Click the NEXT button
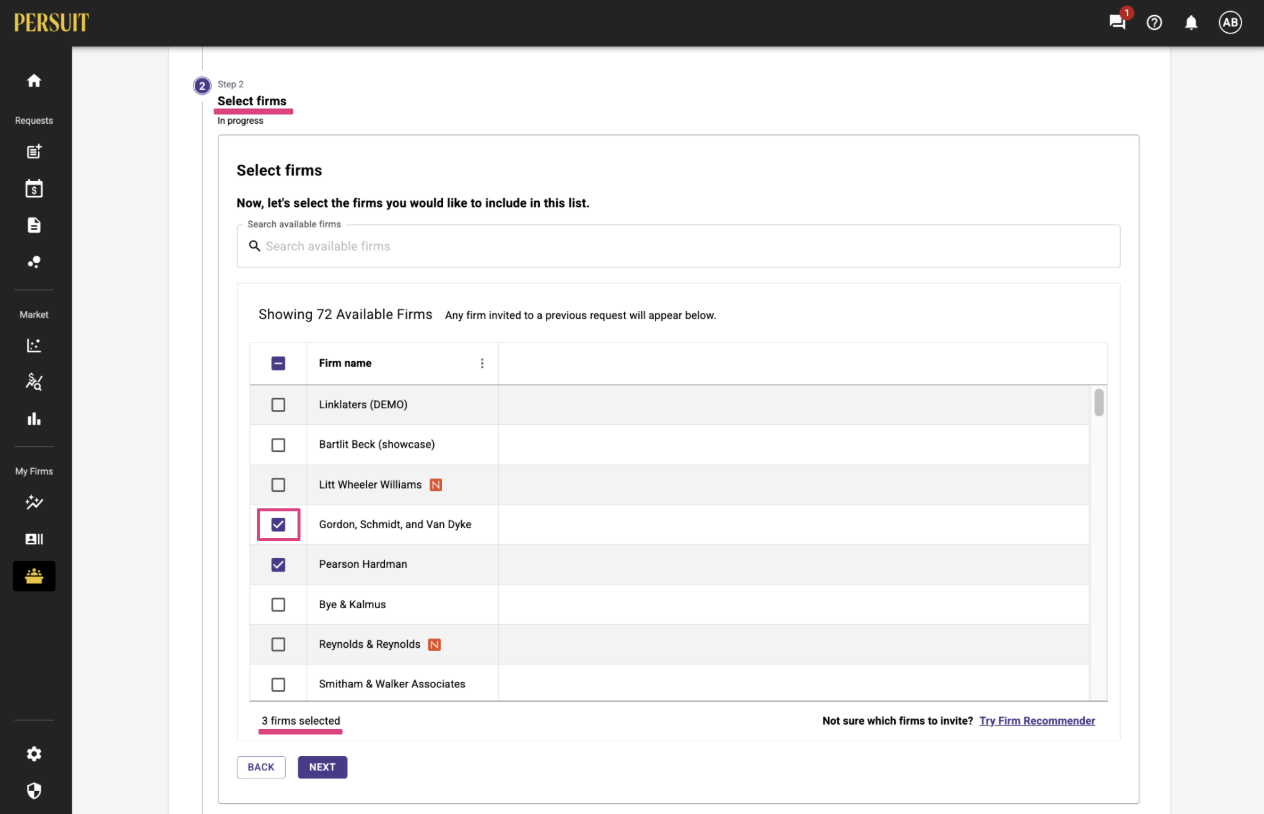The image size is (1264, 814). pos(322,767)
